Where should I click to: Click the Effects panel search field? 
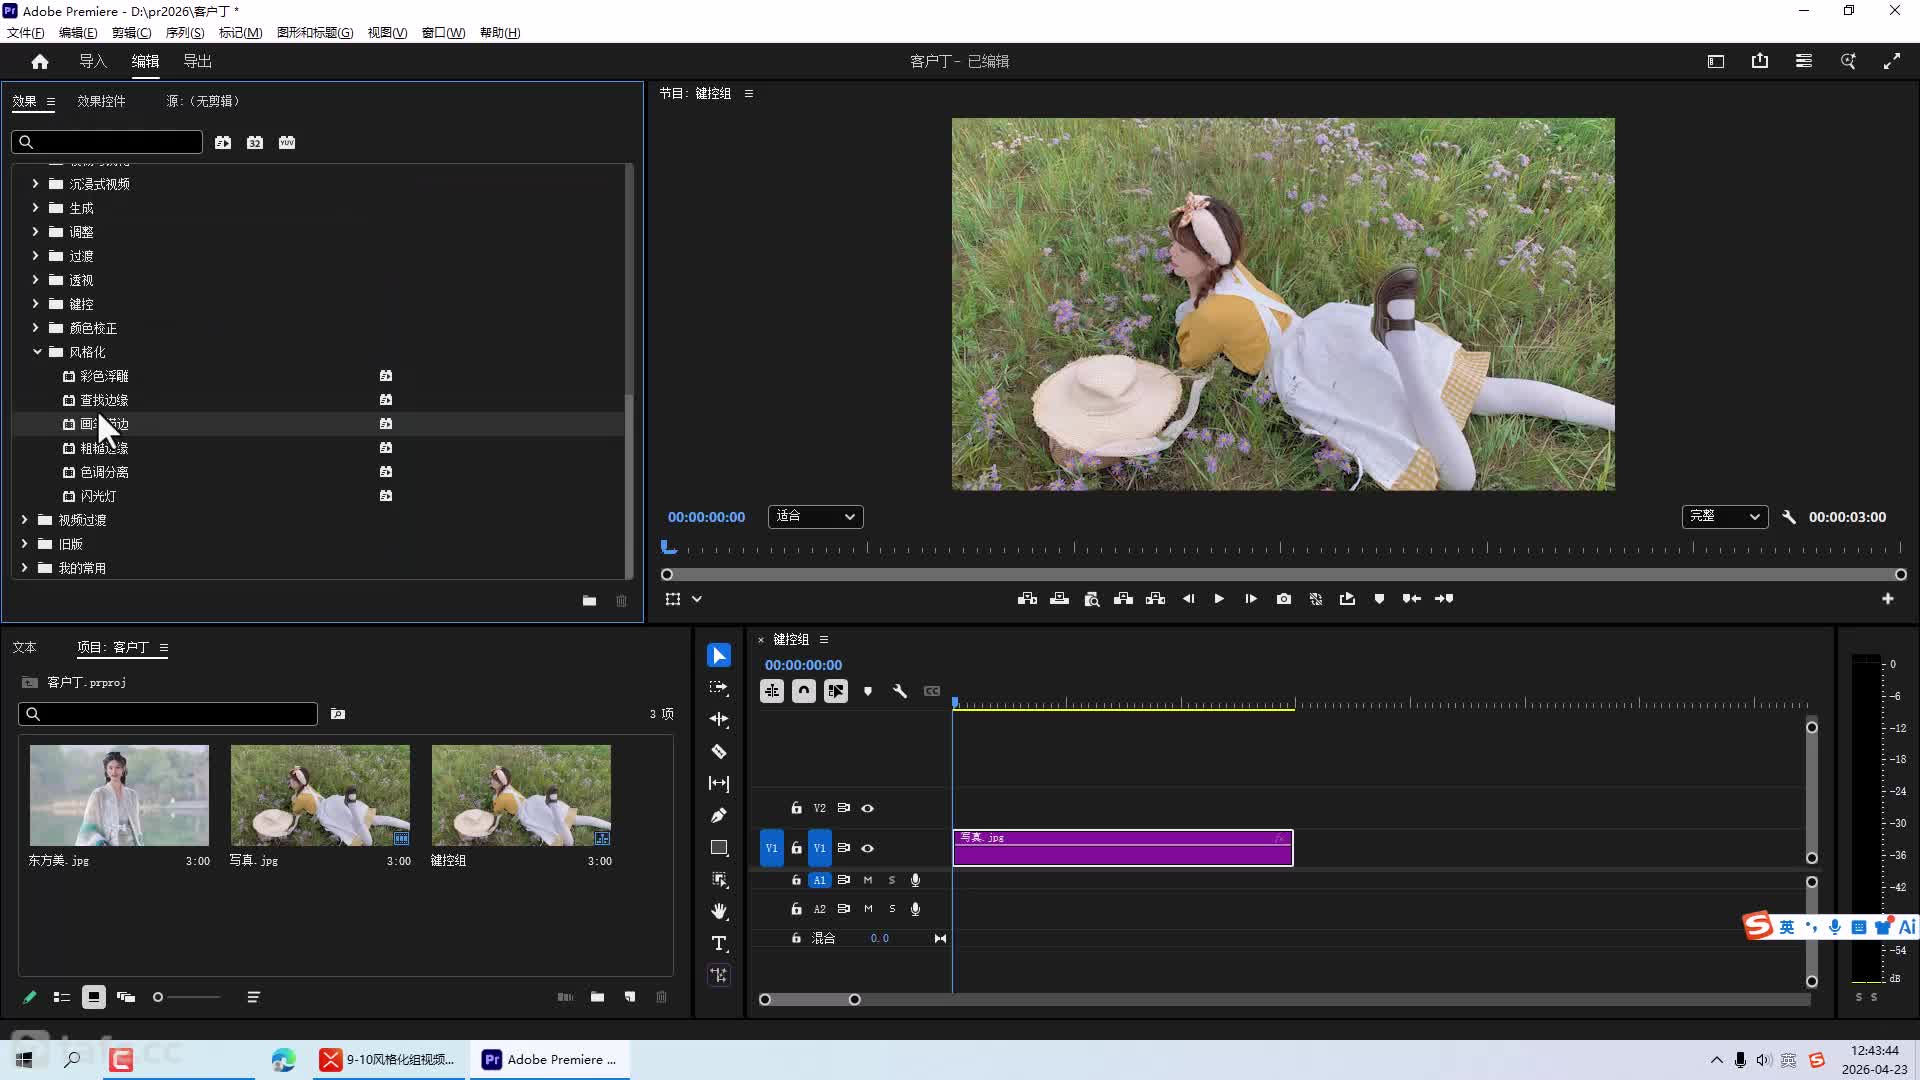click(x=107, y=142)
